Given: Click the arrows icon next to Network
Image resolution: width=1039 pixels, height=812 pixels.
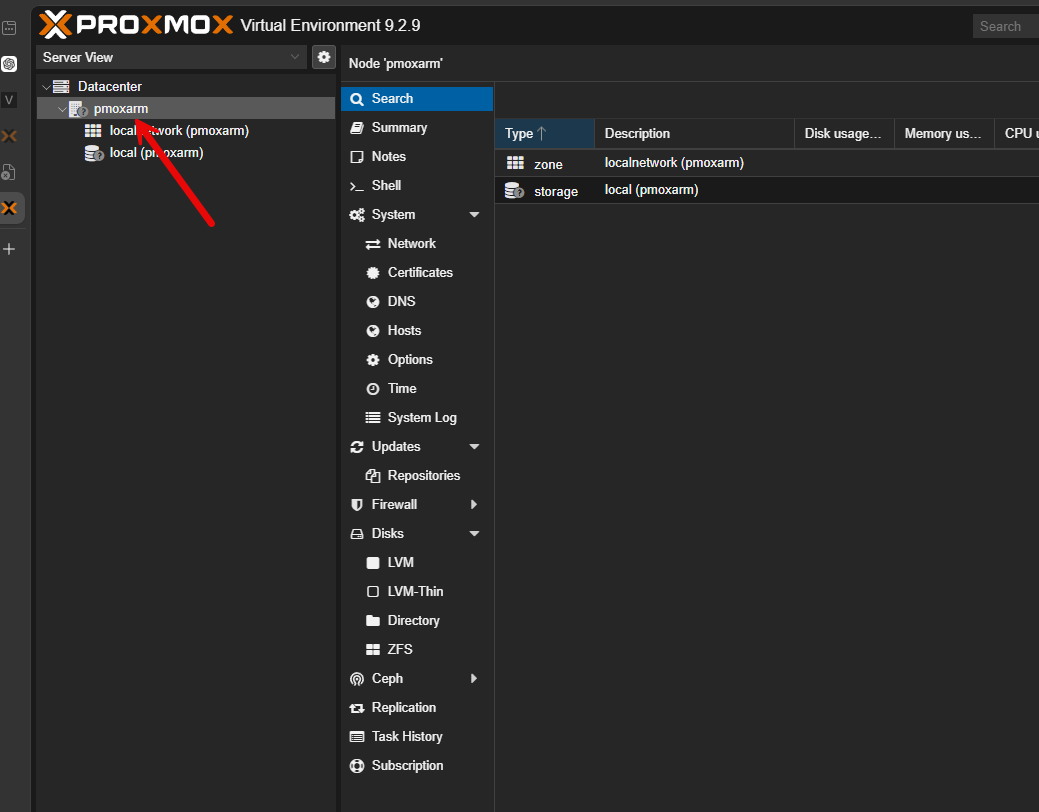Looking at the screenshot, I should (x=373, y=244).
